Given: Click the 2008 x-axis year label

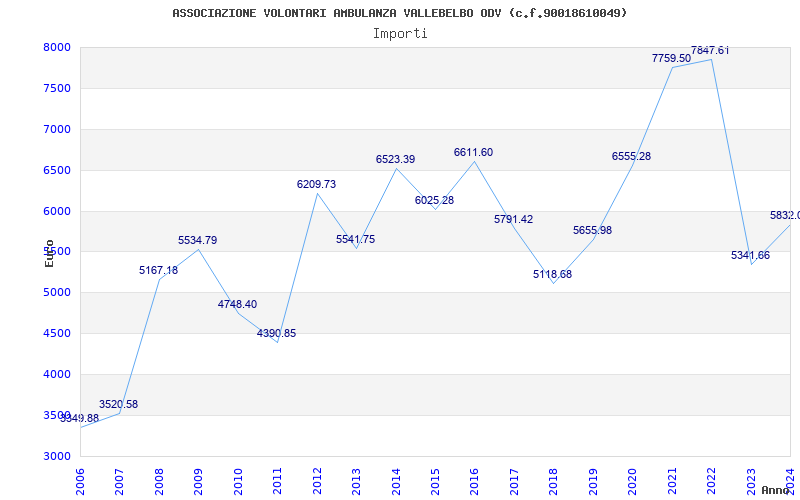Looking at the screenshot, I should coord(159,481).
